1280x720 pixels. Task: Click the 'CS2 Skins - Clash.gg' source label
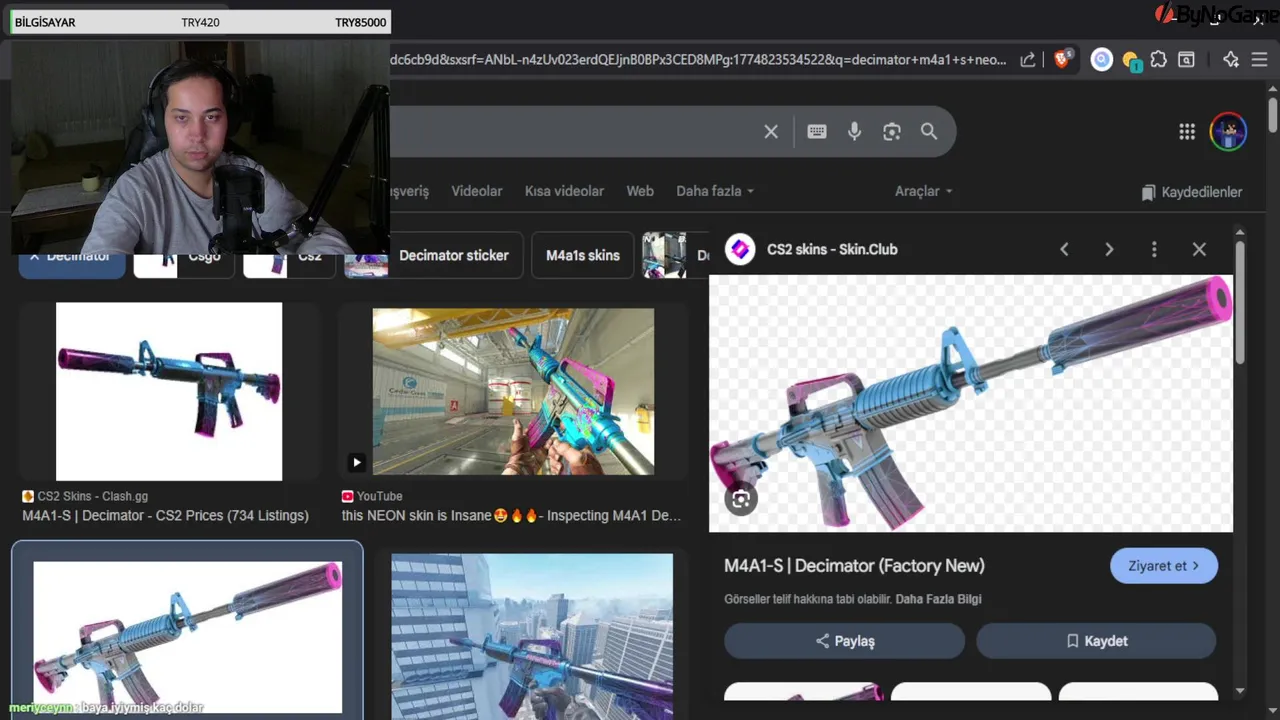[92, 496]
